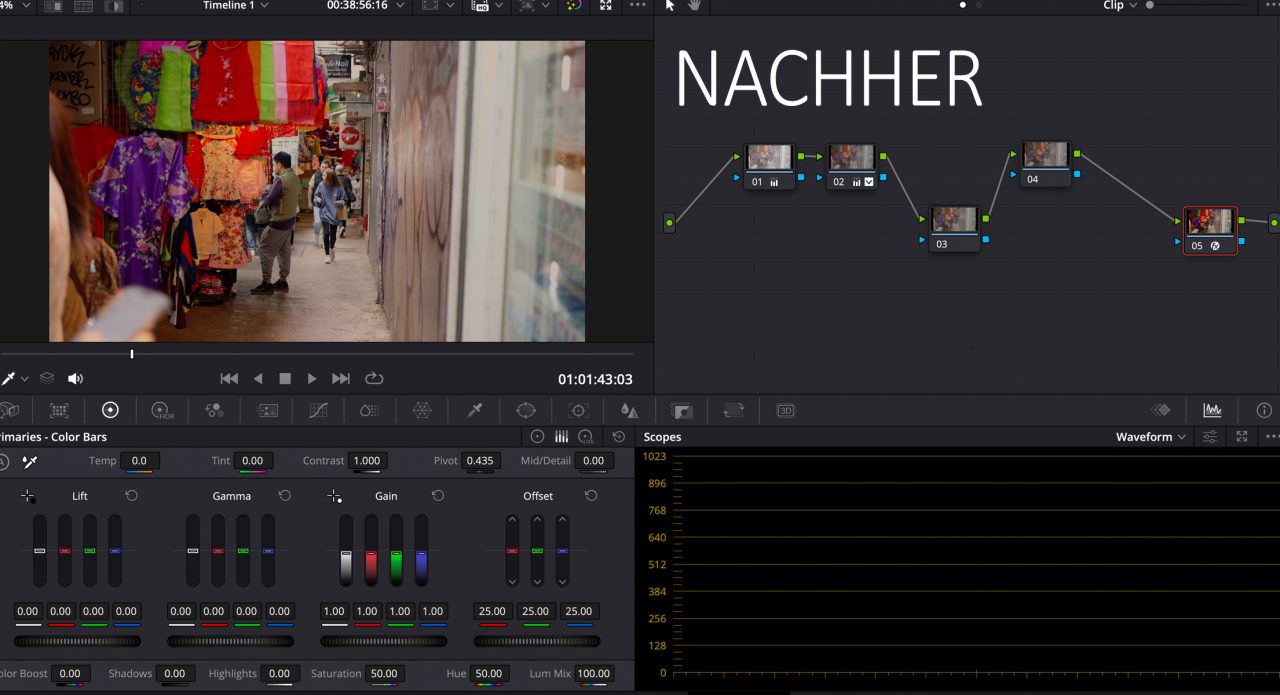Open the Tracker palette

click(x=578, y=410)
